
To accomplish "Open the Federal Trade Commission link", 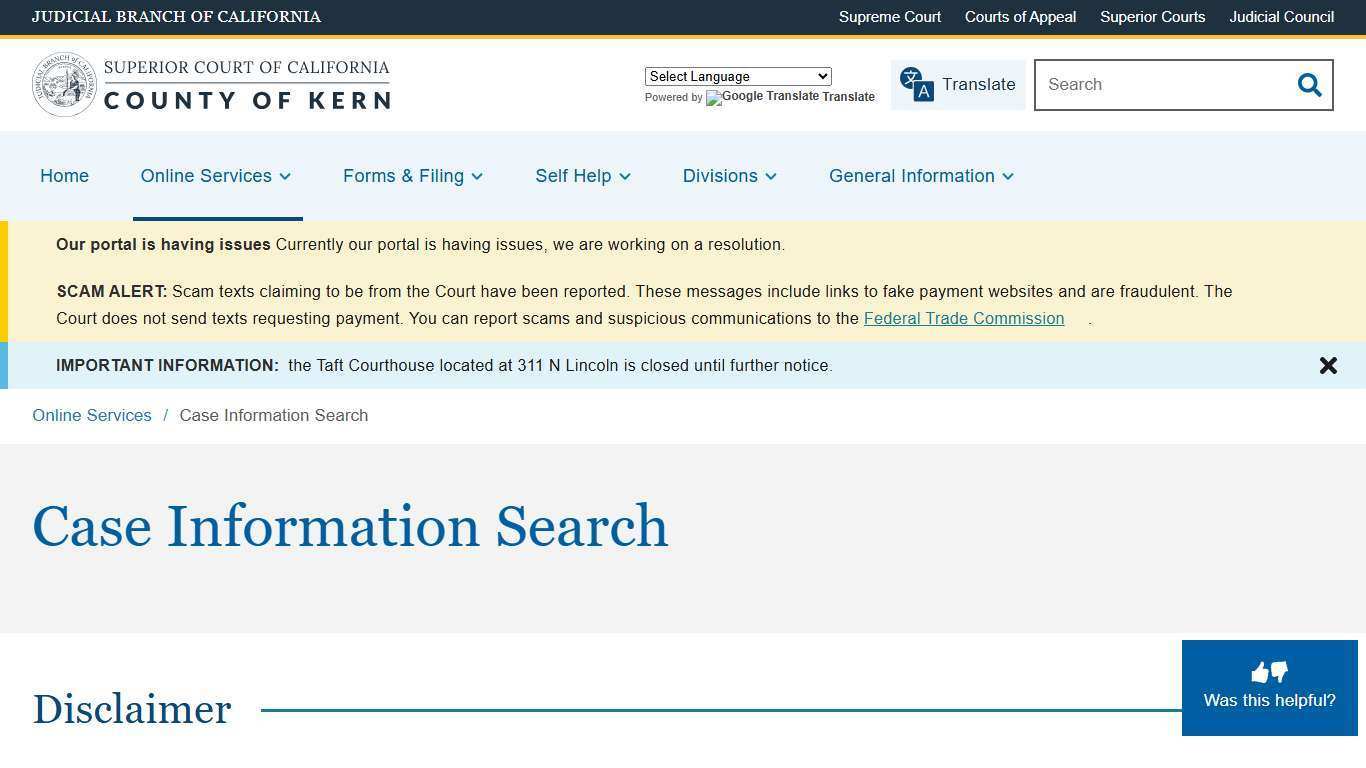I will tap(963, 318).
